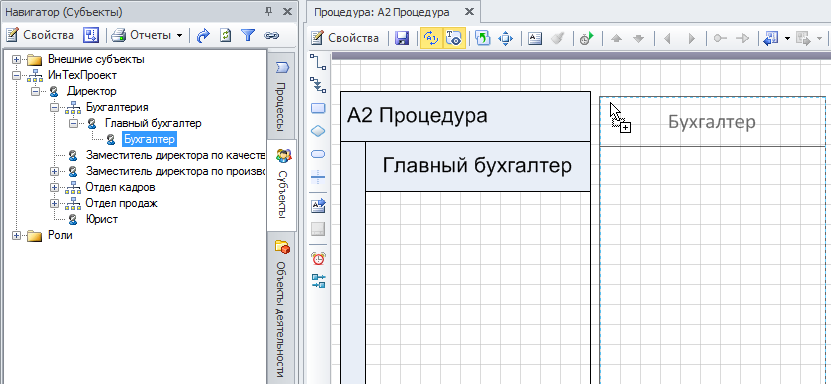Click the Главный бухгалтер lane header
The width and height of the screenshot is (831, 384).
pyautogui.click(x=478, y=166)
